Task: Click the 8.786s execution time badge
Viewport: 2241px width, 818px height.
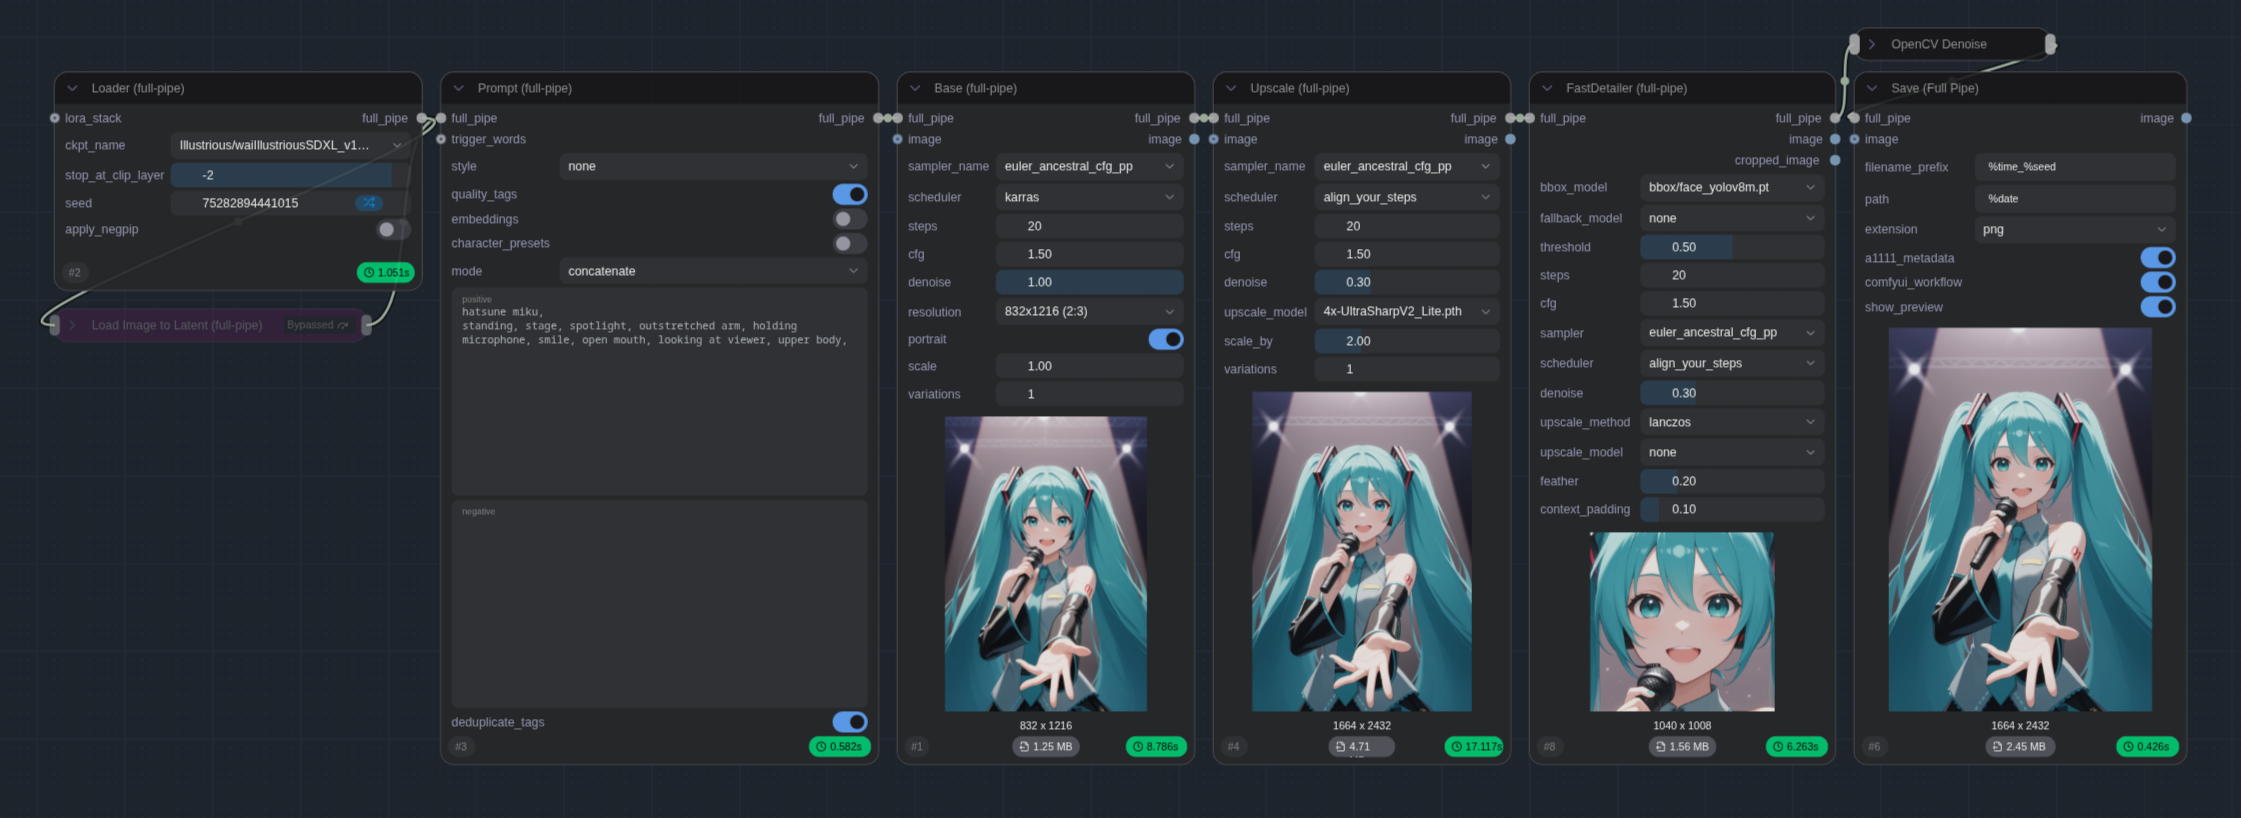Action: click(x=1156, y=747)
